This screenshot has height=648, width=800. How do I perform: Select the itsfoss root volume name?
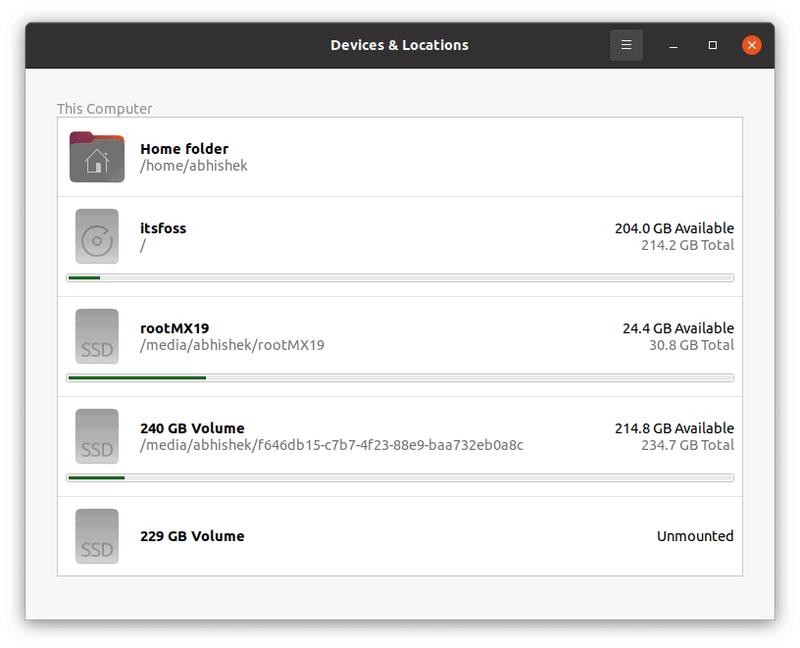[x=163, y=228]
